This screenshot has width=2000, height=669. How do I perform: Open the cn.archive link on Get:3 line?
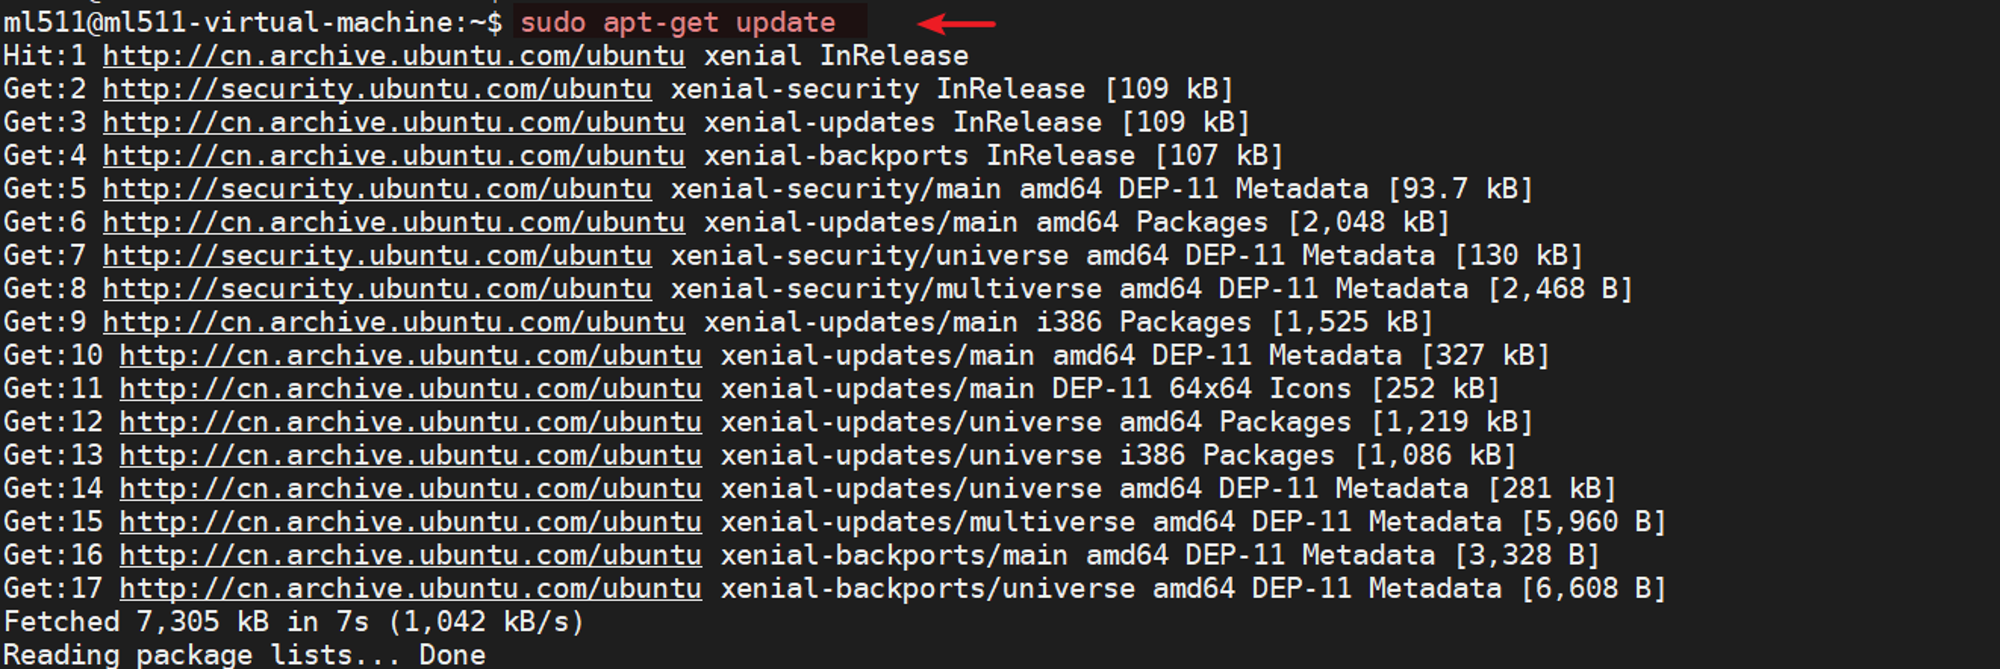click(394, 122)
